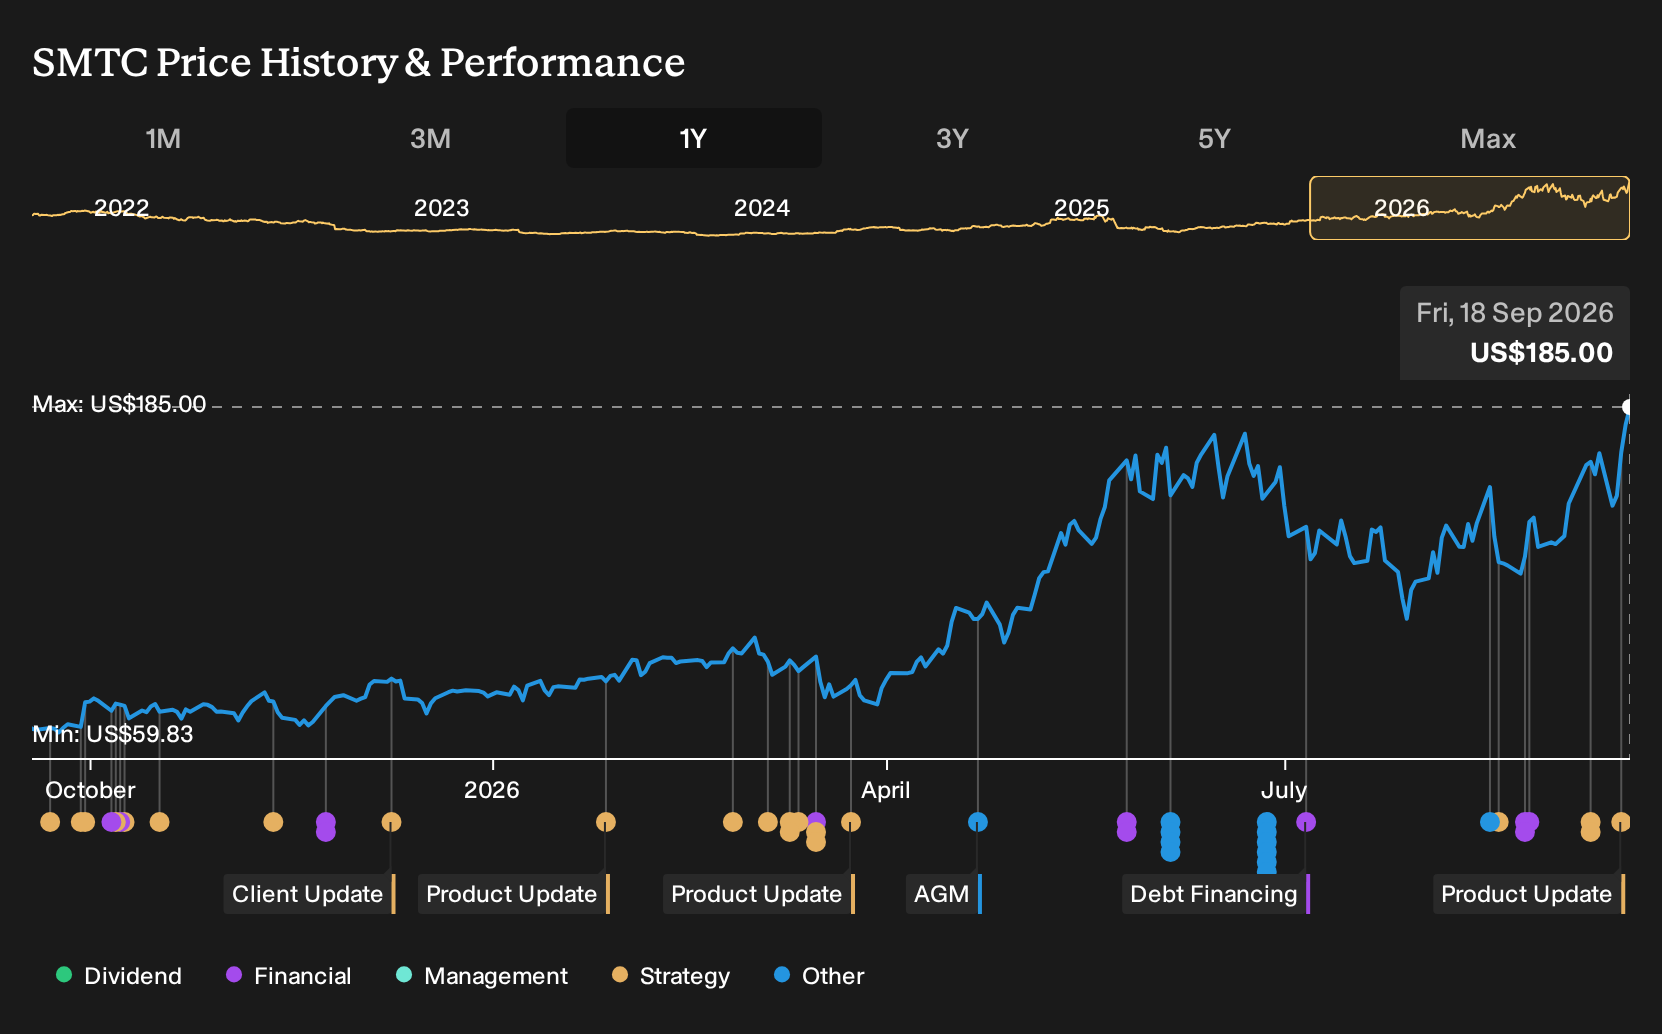Toggle the Dividend legend filter
The height and width of the screenshot is (1034, 1662).
coord(119,976)
